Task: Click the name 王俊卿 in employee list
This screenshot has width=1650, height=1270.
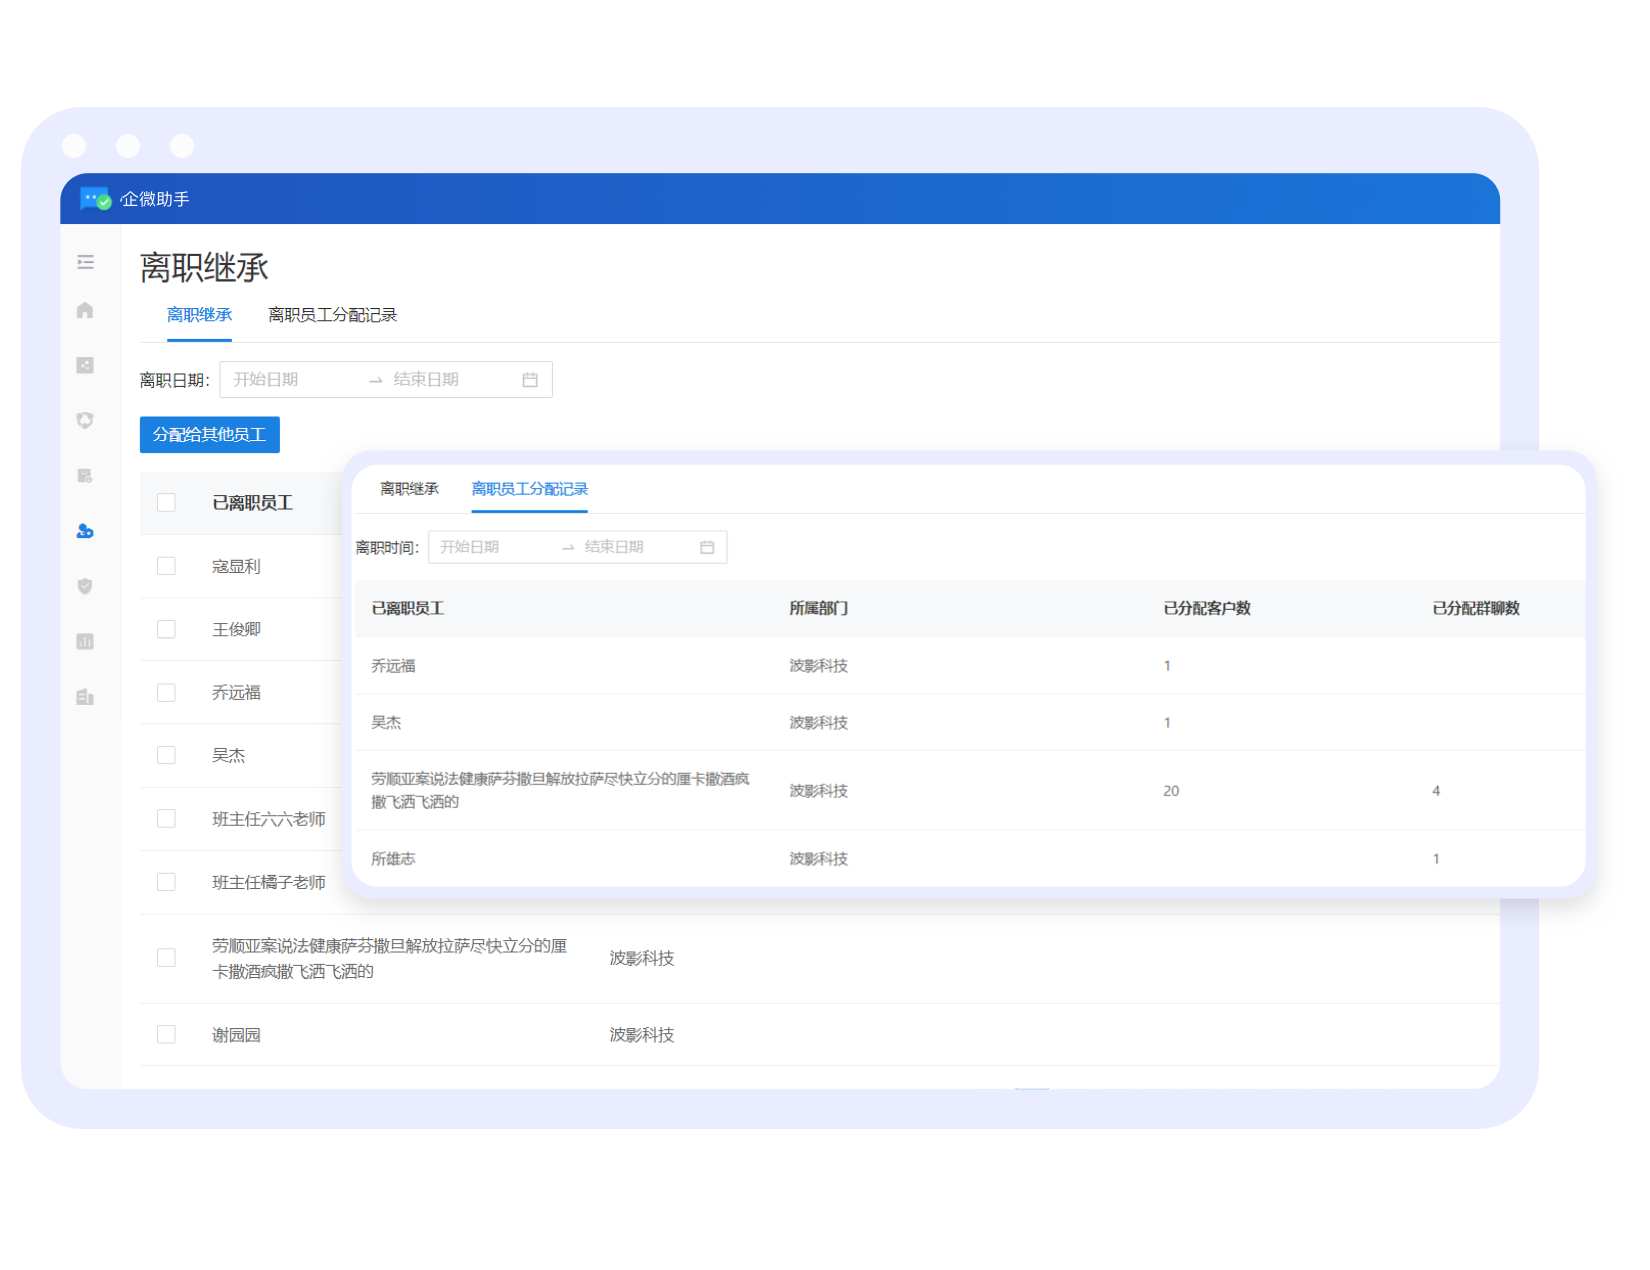Action: click(x=236, y=629)
